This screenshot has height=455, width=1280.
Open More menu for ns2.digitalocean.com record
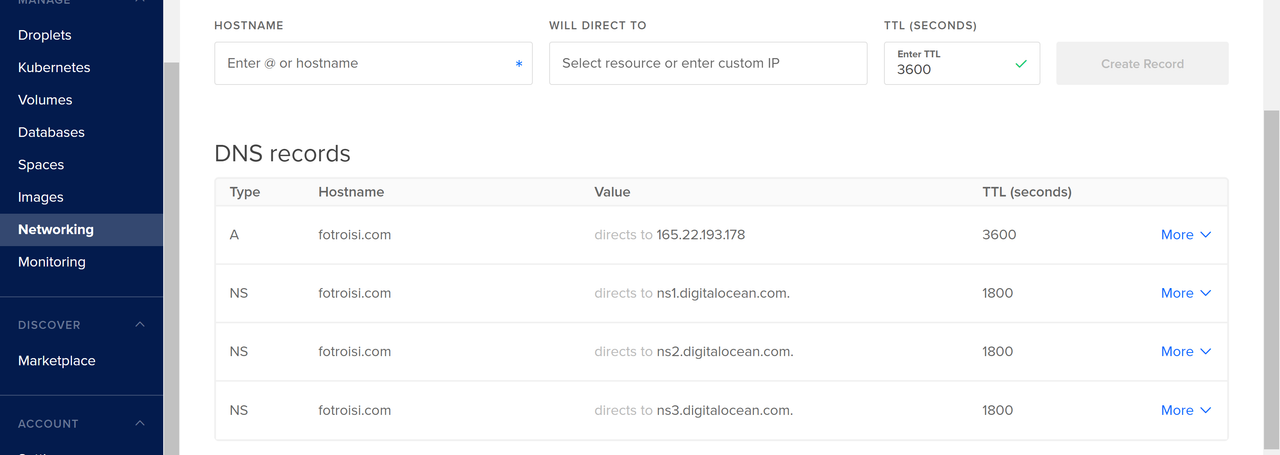(x=1186, y=352)
